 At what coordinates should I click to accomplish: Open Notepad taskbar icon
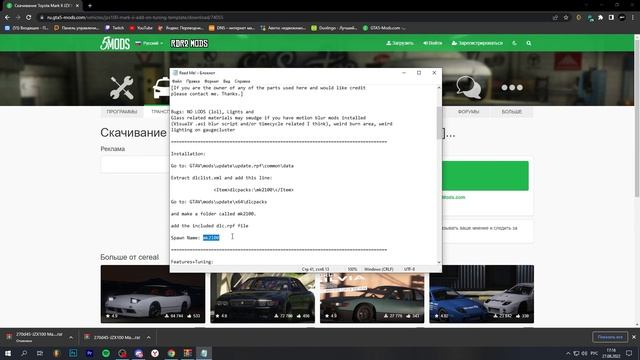tap(204, 353)
